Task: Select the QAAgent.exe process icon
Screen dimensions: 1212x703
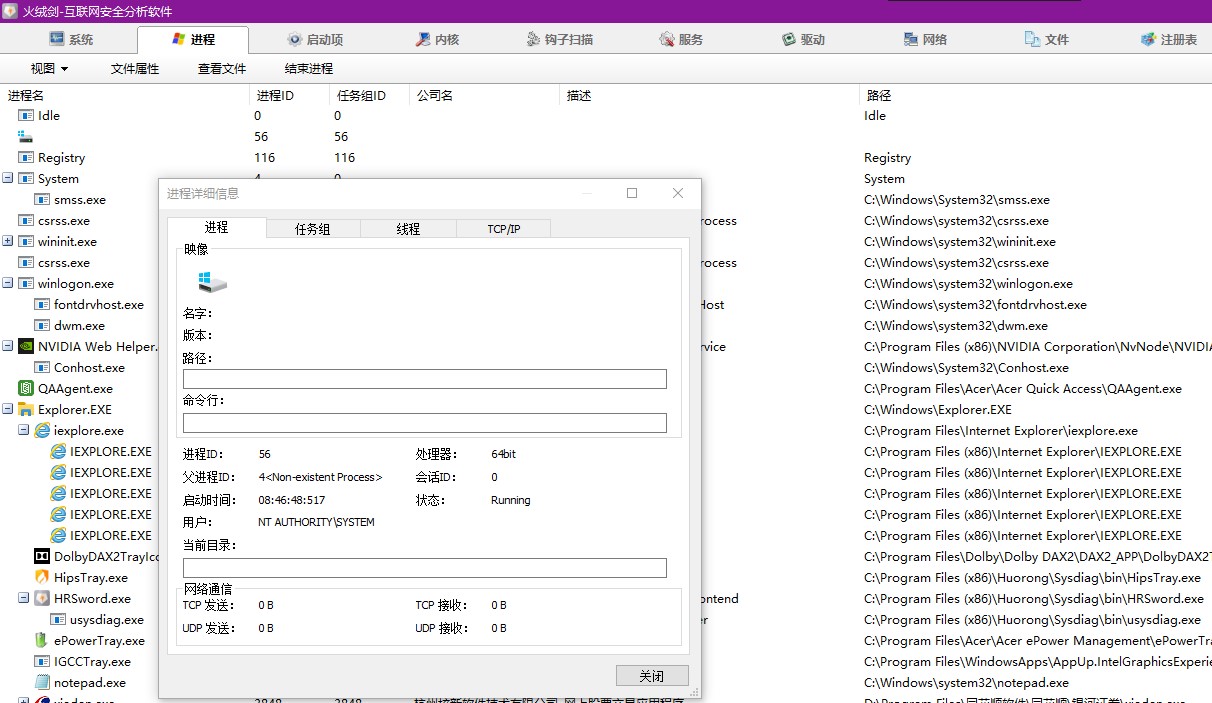Action: 26,388
